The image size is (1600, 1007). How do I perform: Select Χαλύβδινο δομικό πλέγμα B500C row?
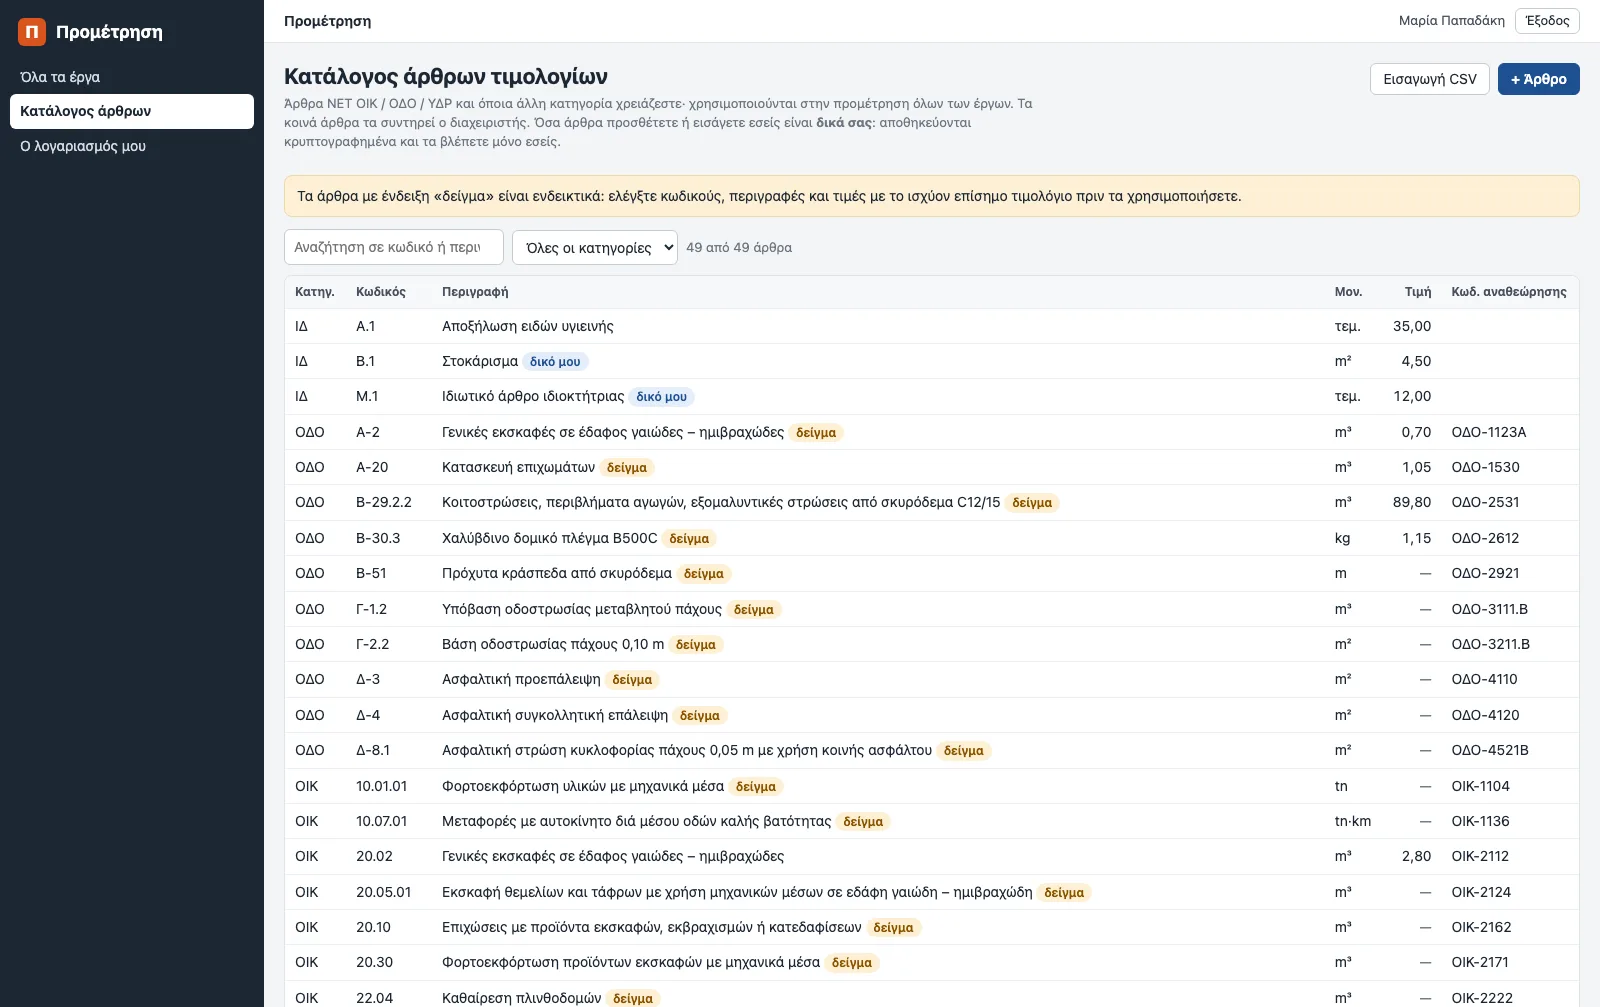932,538
